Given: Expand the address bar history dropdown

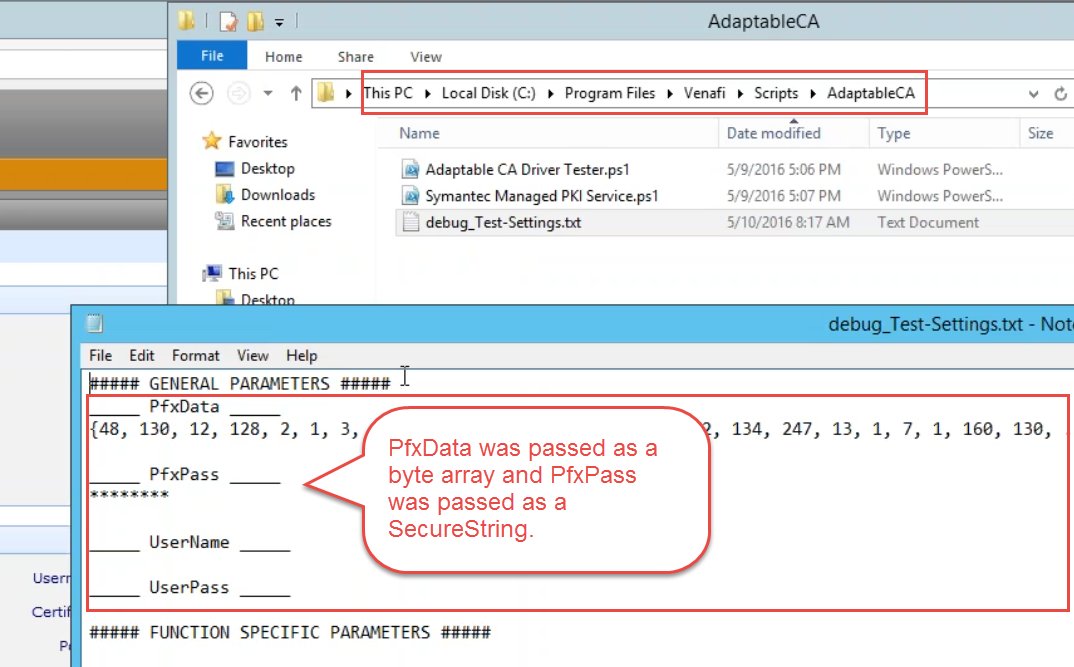Looking at the screenshot, I should pyautogui.click(x=1034, y=94).
